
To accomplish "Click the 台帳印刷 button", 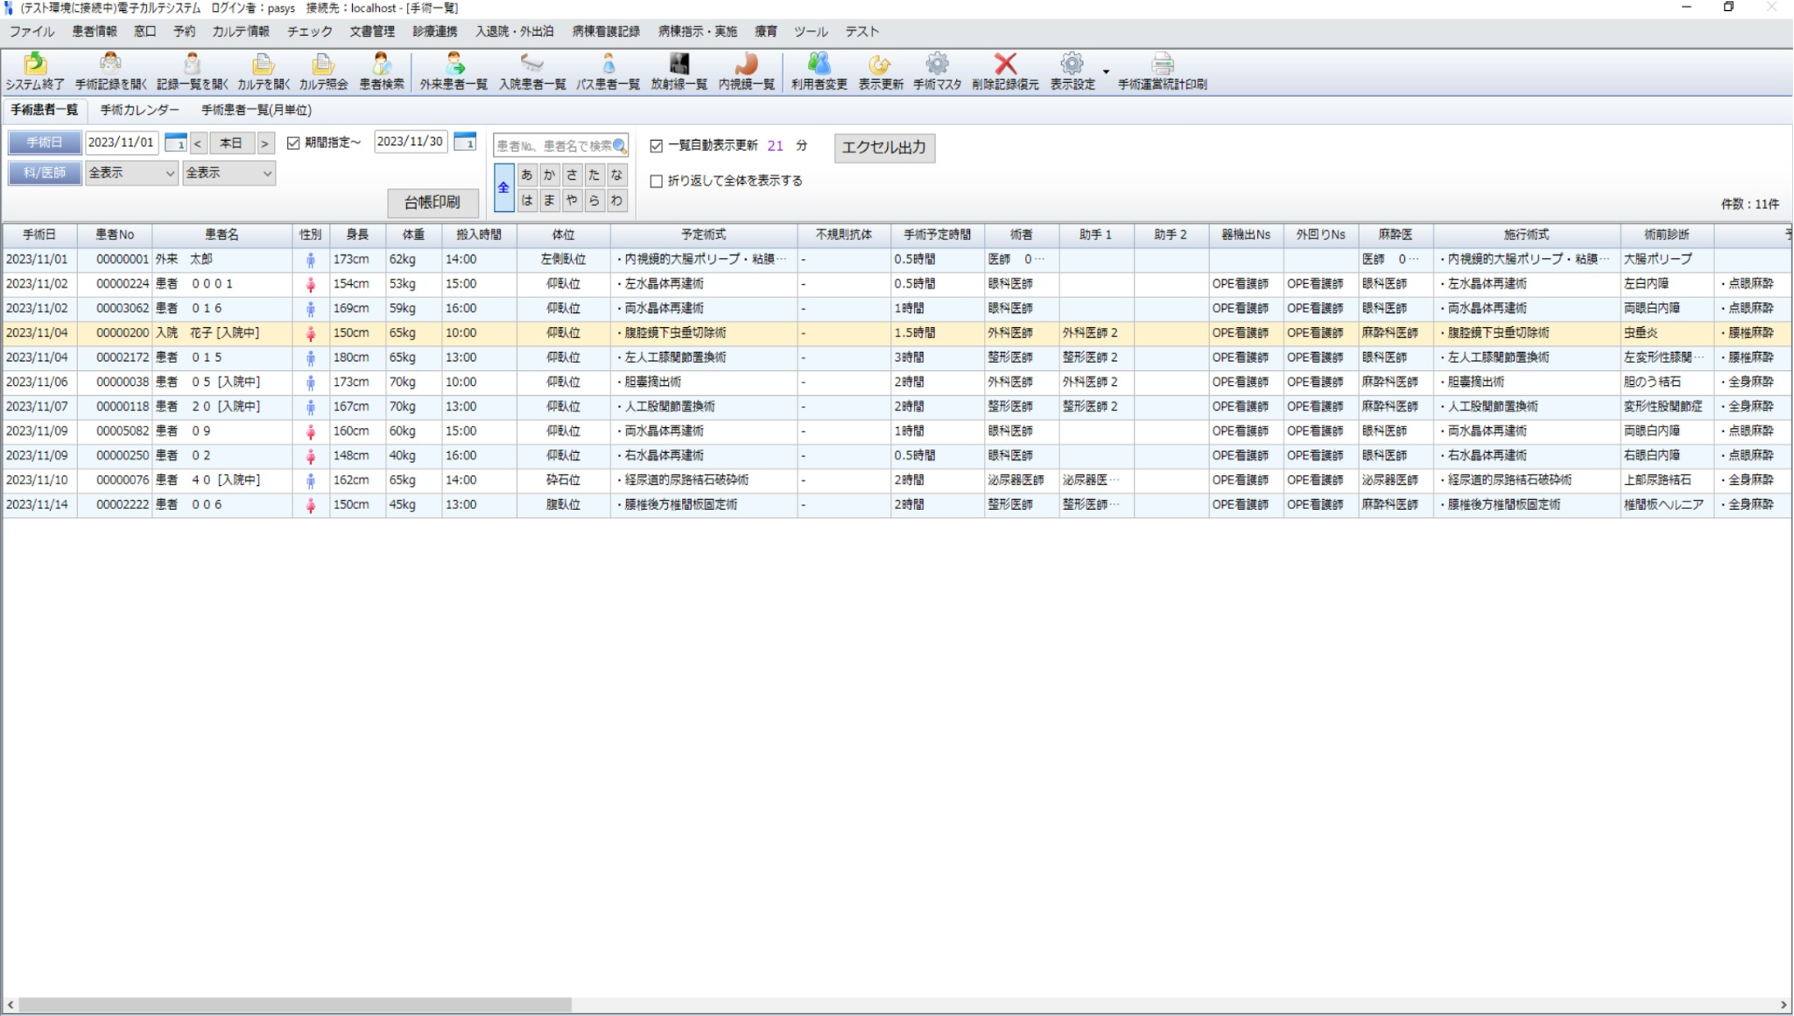I will [x=432, y=202].
